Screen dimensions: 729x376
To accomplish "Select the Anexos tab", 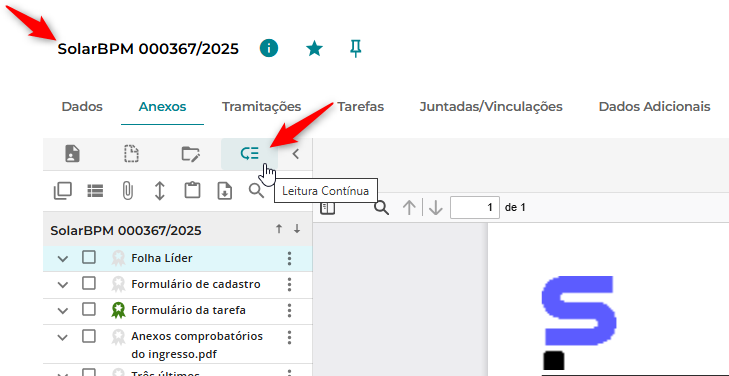I will 162,106.
